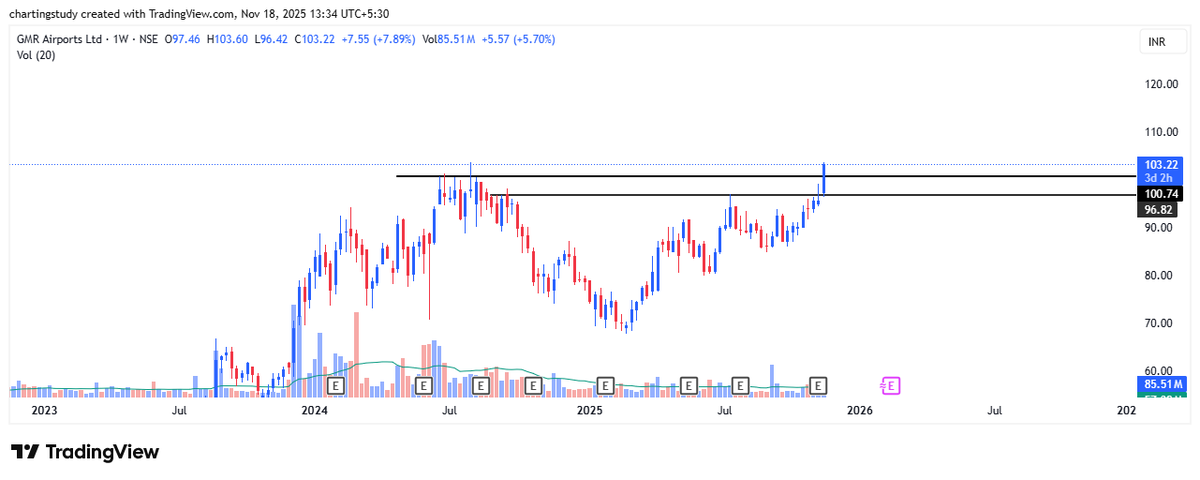
Task: Open the earnings marker under the latest candle
Action: (x=819, y=384)
